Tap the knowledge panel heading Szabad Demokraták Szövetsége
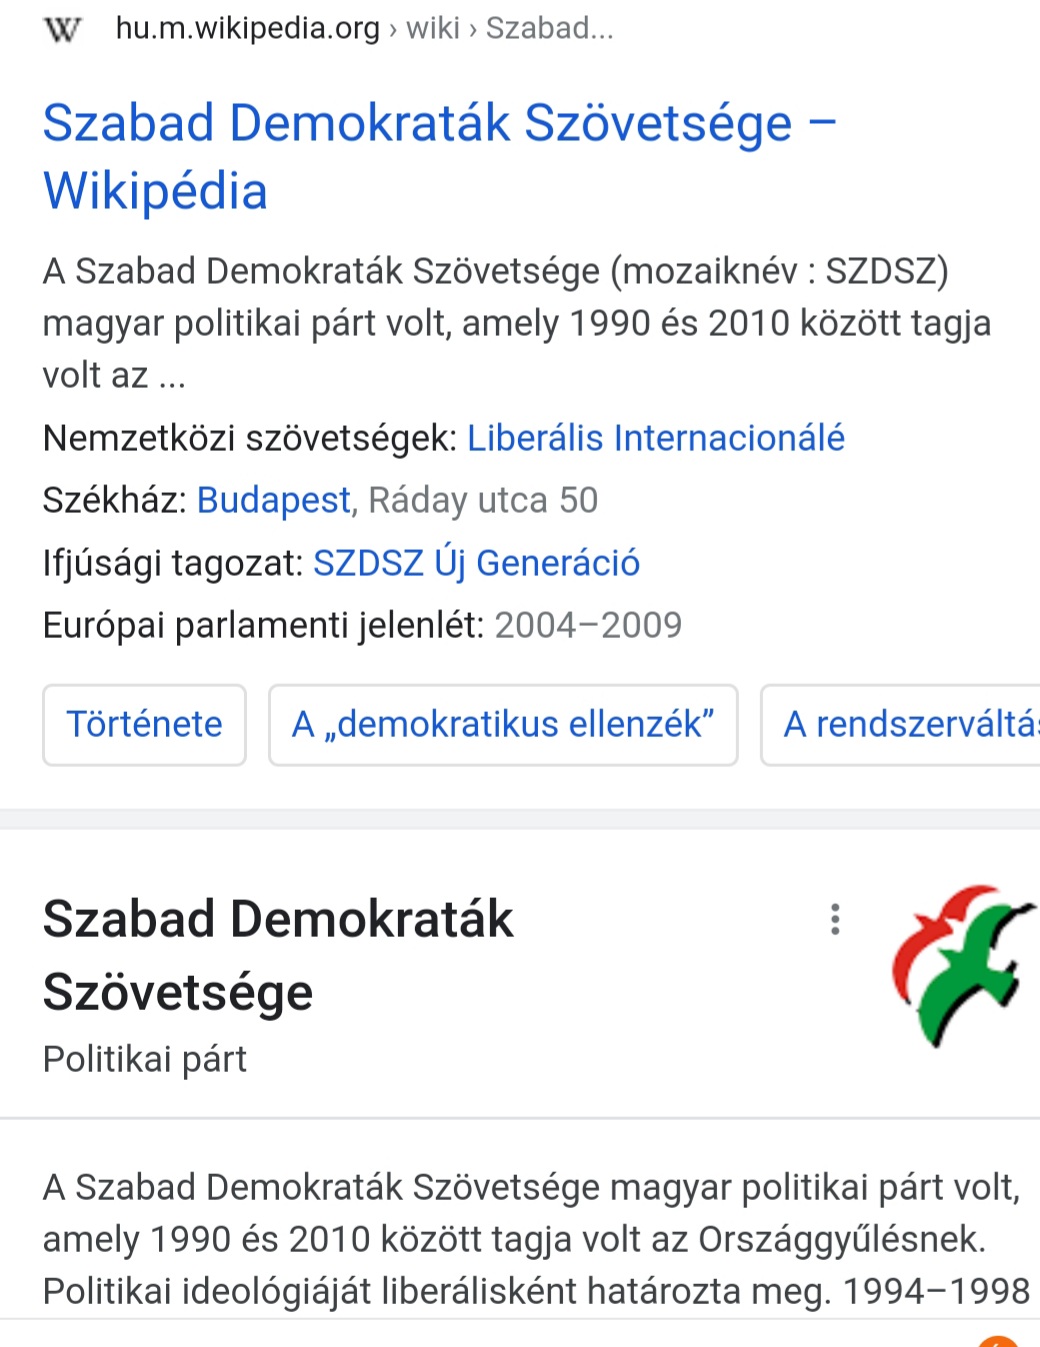 tap(278, 955)
